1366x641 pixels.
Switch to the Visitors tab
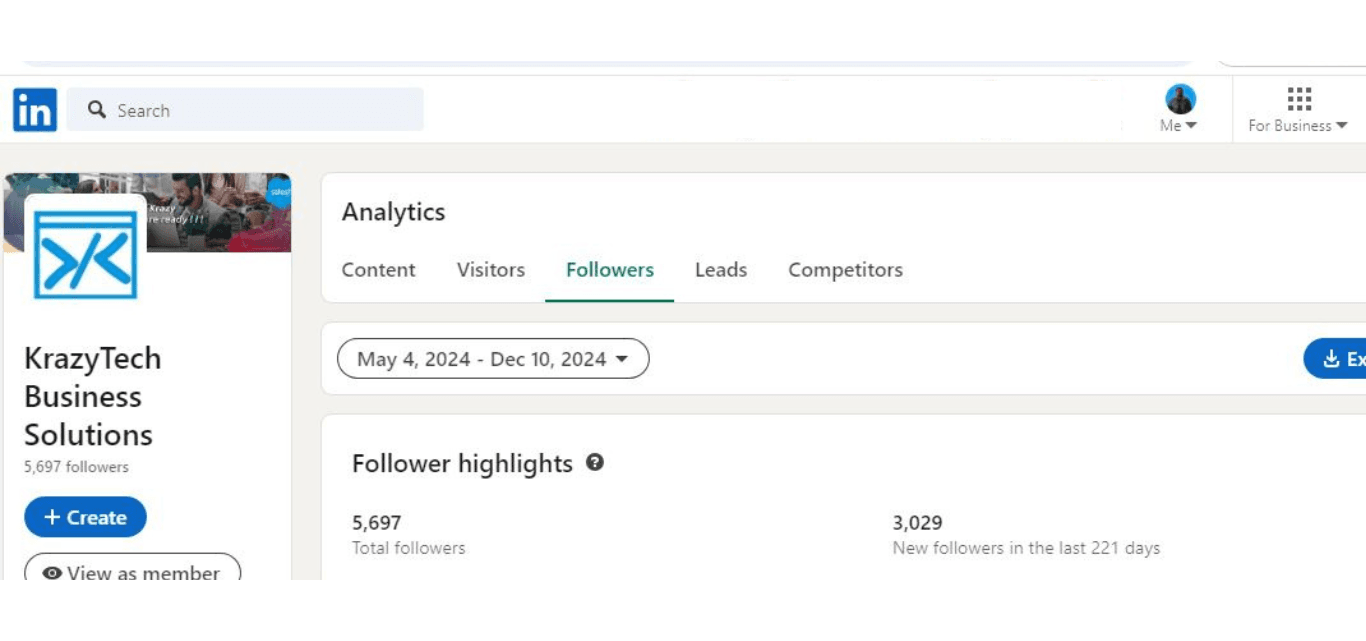tap(490, 270)
